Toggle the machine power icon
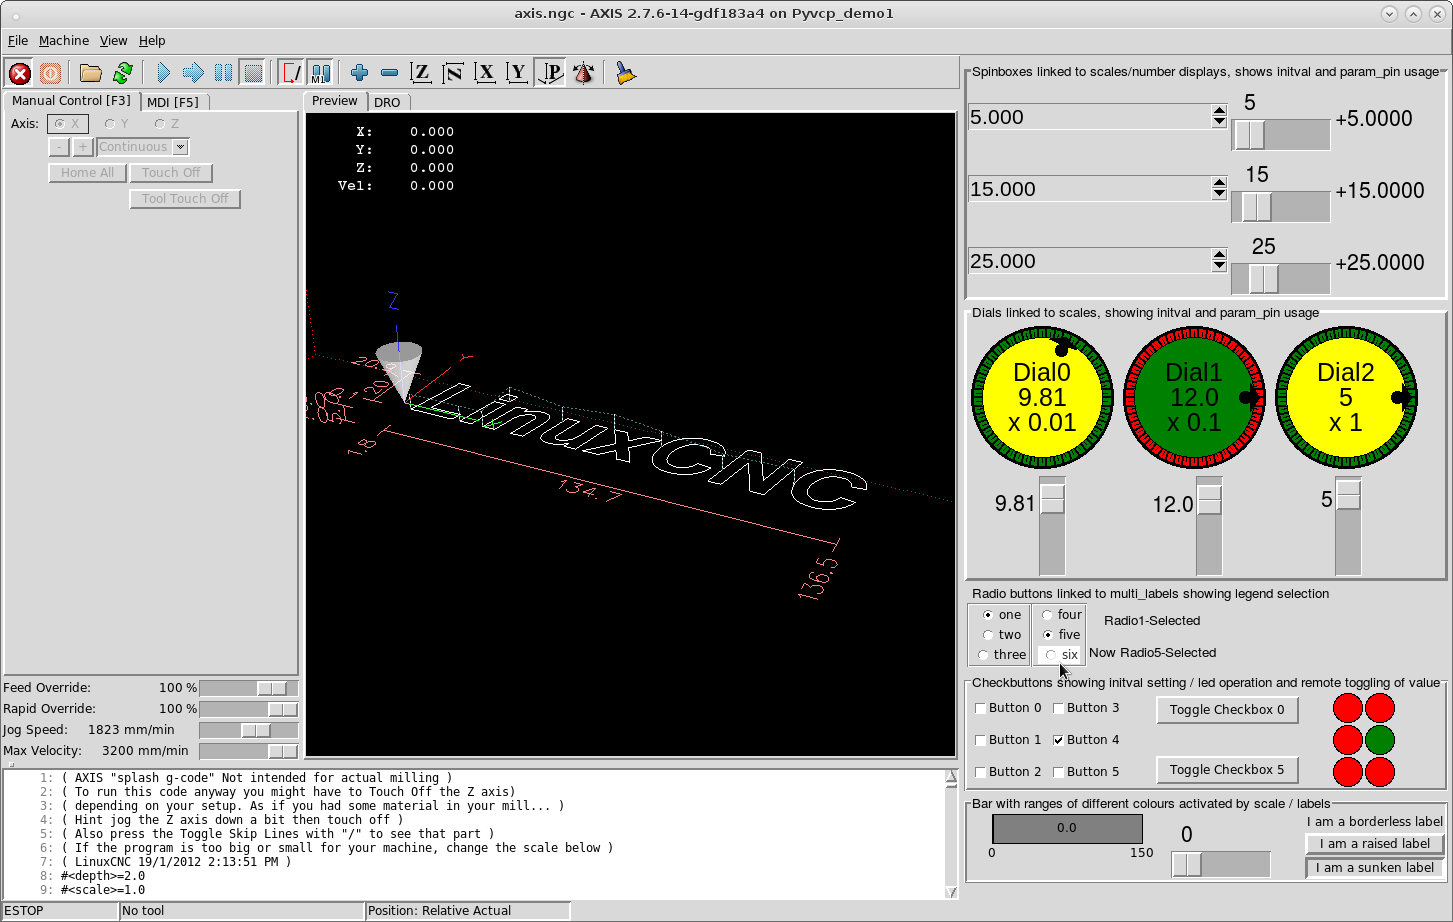Image resolution: width=1453 pixels, height=922 pixels. click(50, 73)
